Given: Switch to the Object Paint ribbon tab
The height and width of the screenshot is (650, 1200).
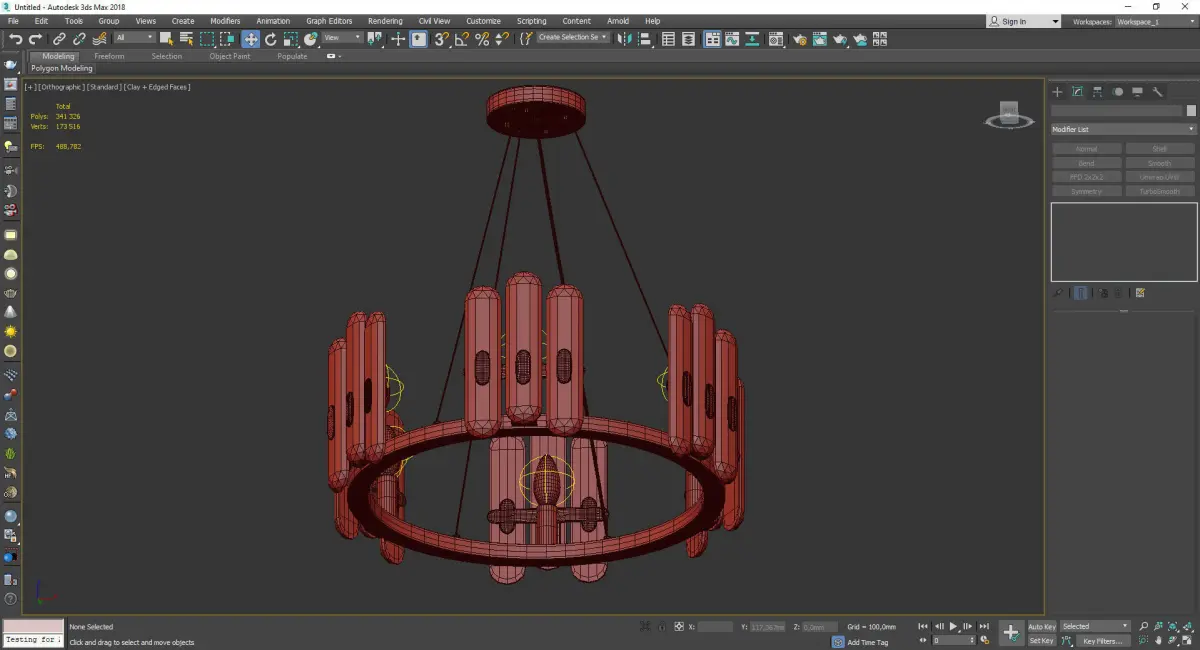Looking at the screenshot, I should (229, 56).
